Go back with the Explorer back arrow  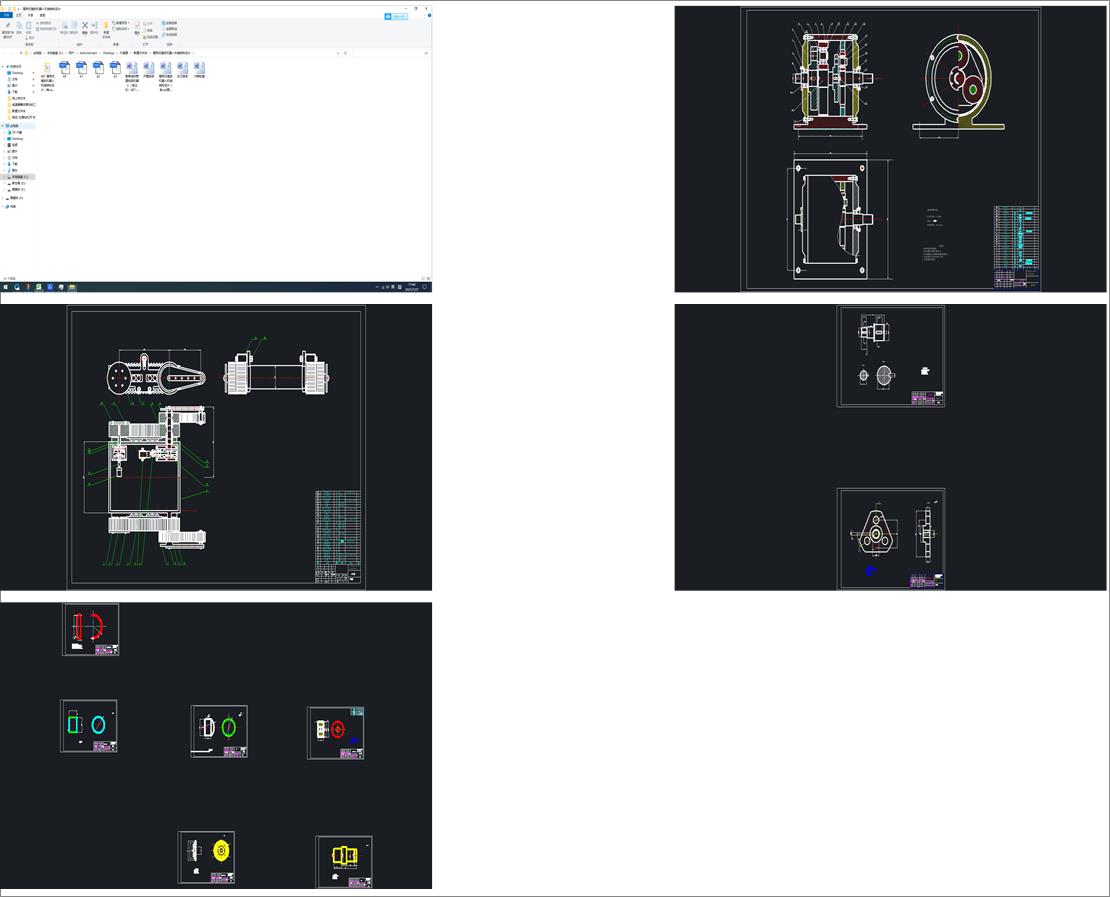pos(4,53)
